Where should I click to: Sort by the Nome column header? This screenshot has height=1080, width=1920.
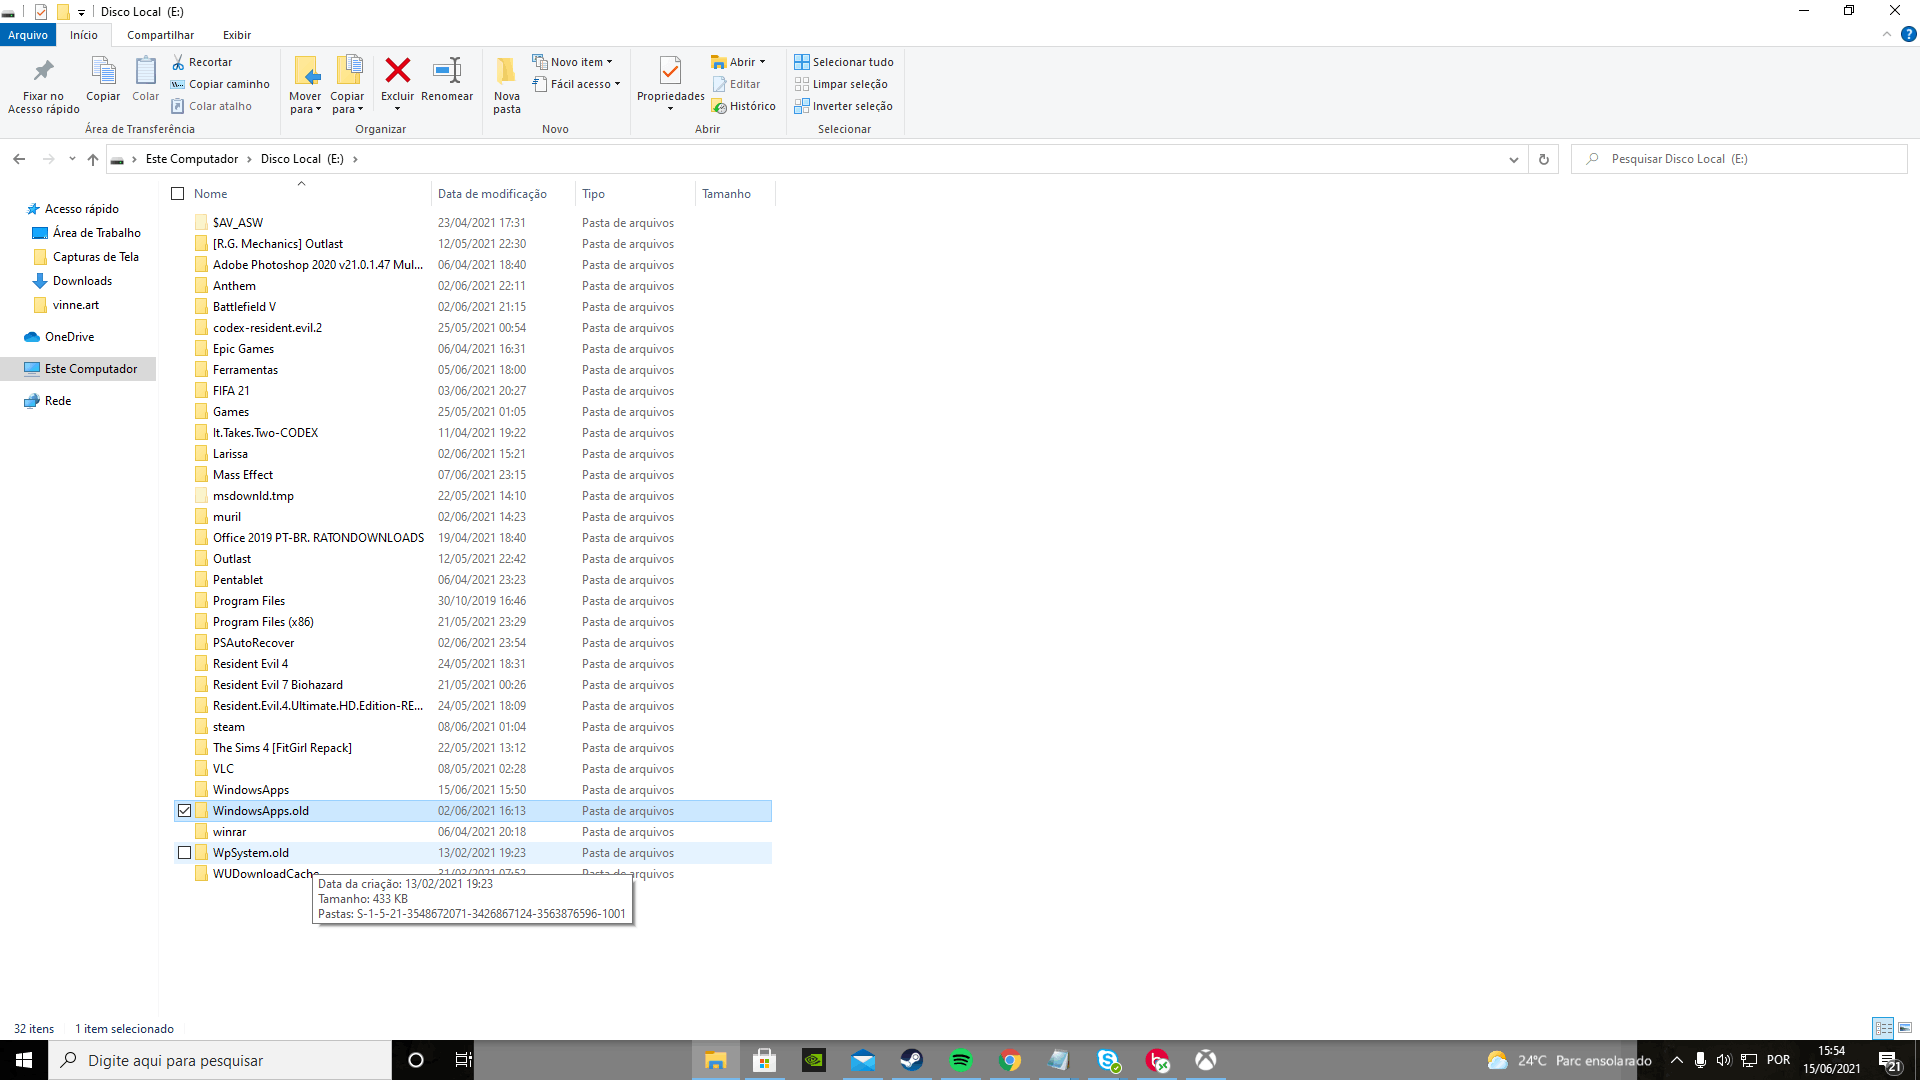click(302, 194)
